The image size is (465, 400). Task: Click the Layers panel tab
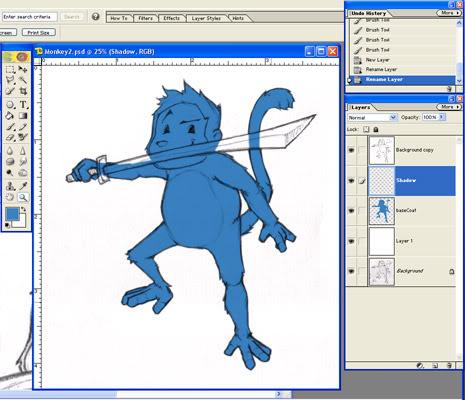[x=361, y=107]
